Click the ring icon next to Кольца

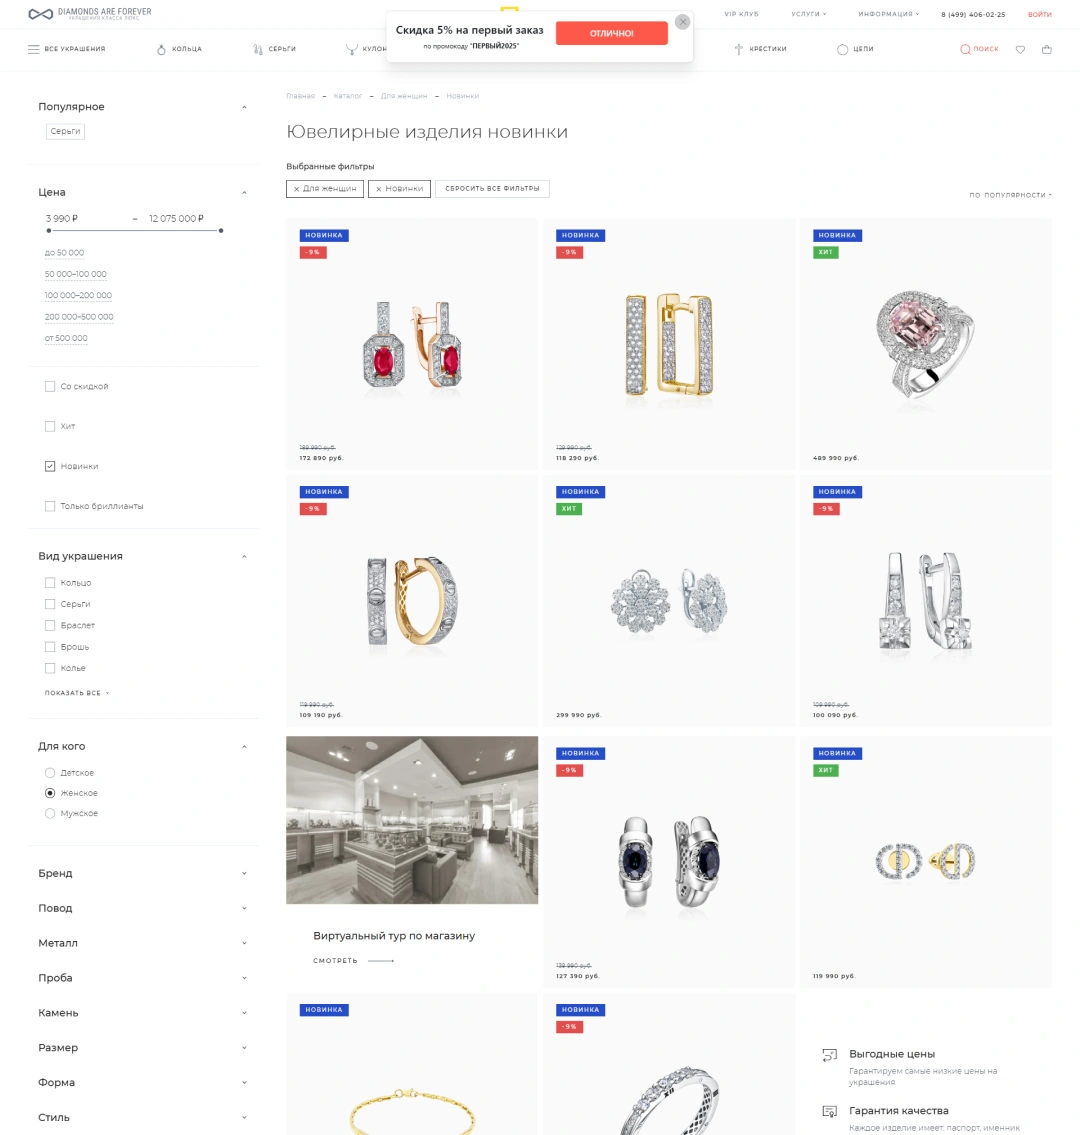(161, 49)
